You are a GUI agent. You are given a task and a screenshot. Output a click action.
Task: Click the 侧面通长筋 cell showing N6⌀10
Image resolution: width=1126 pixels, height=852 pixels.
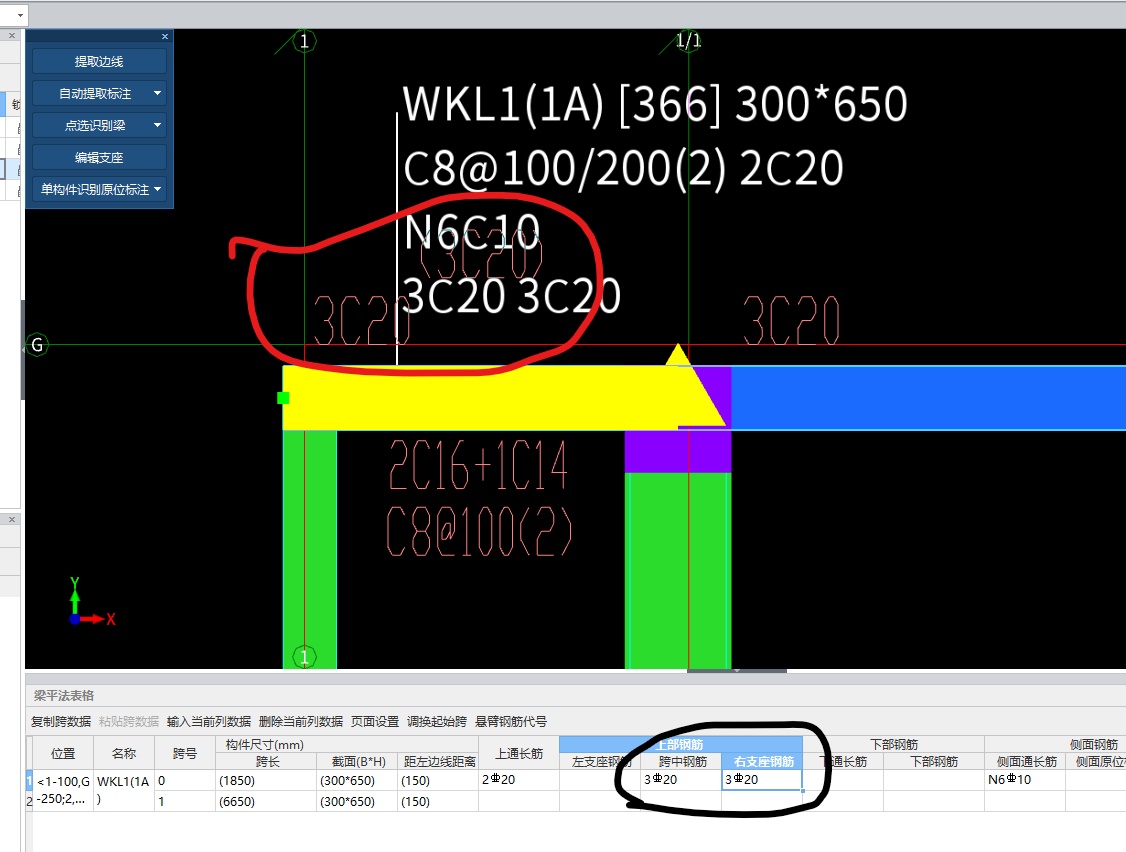(1025, 780)
